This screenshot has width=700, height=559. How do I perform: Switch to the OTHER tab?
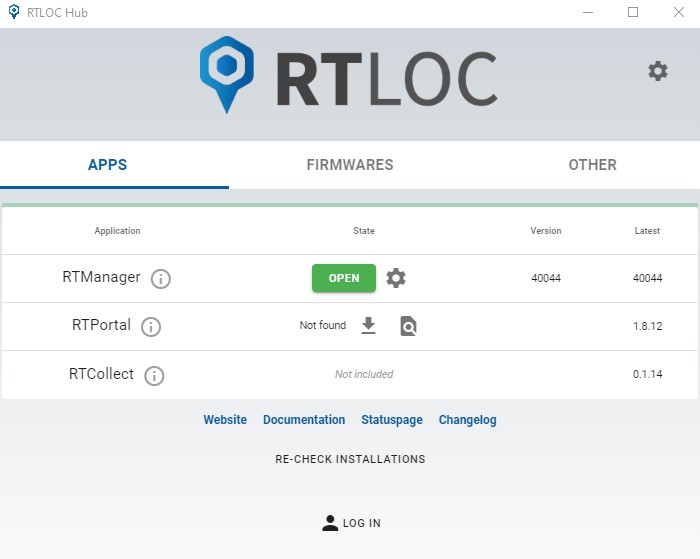pyautogui.click(x=592, y=165)
